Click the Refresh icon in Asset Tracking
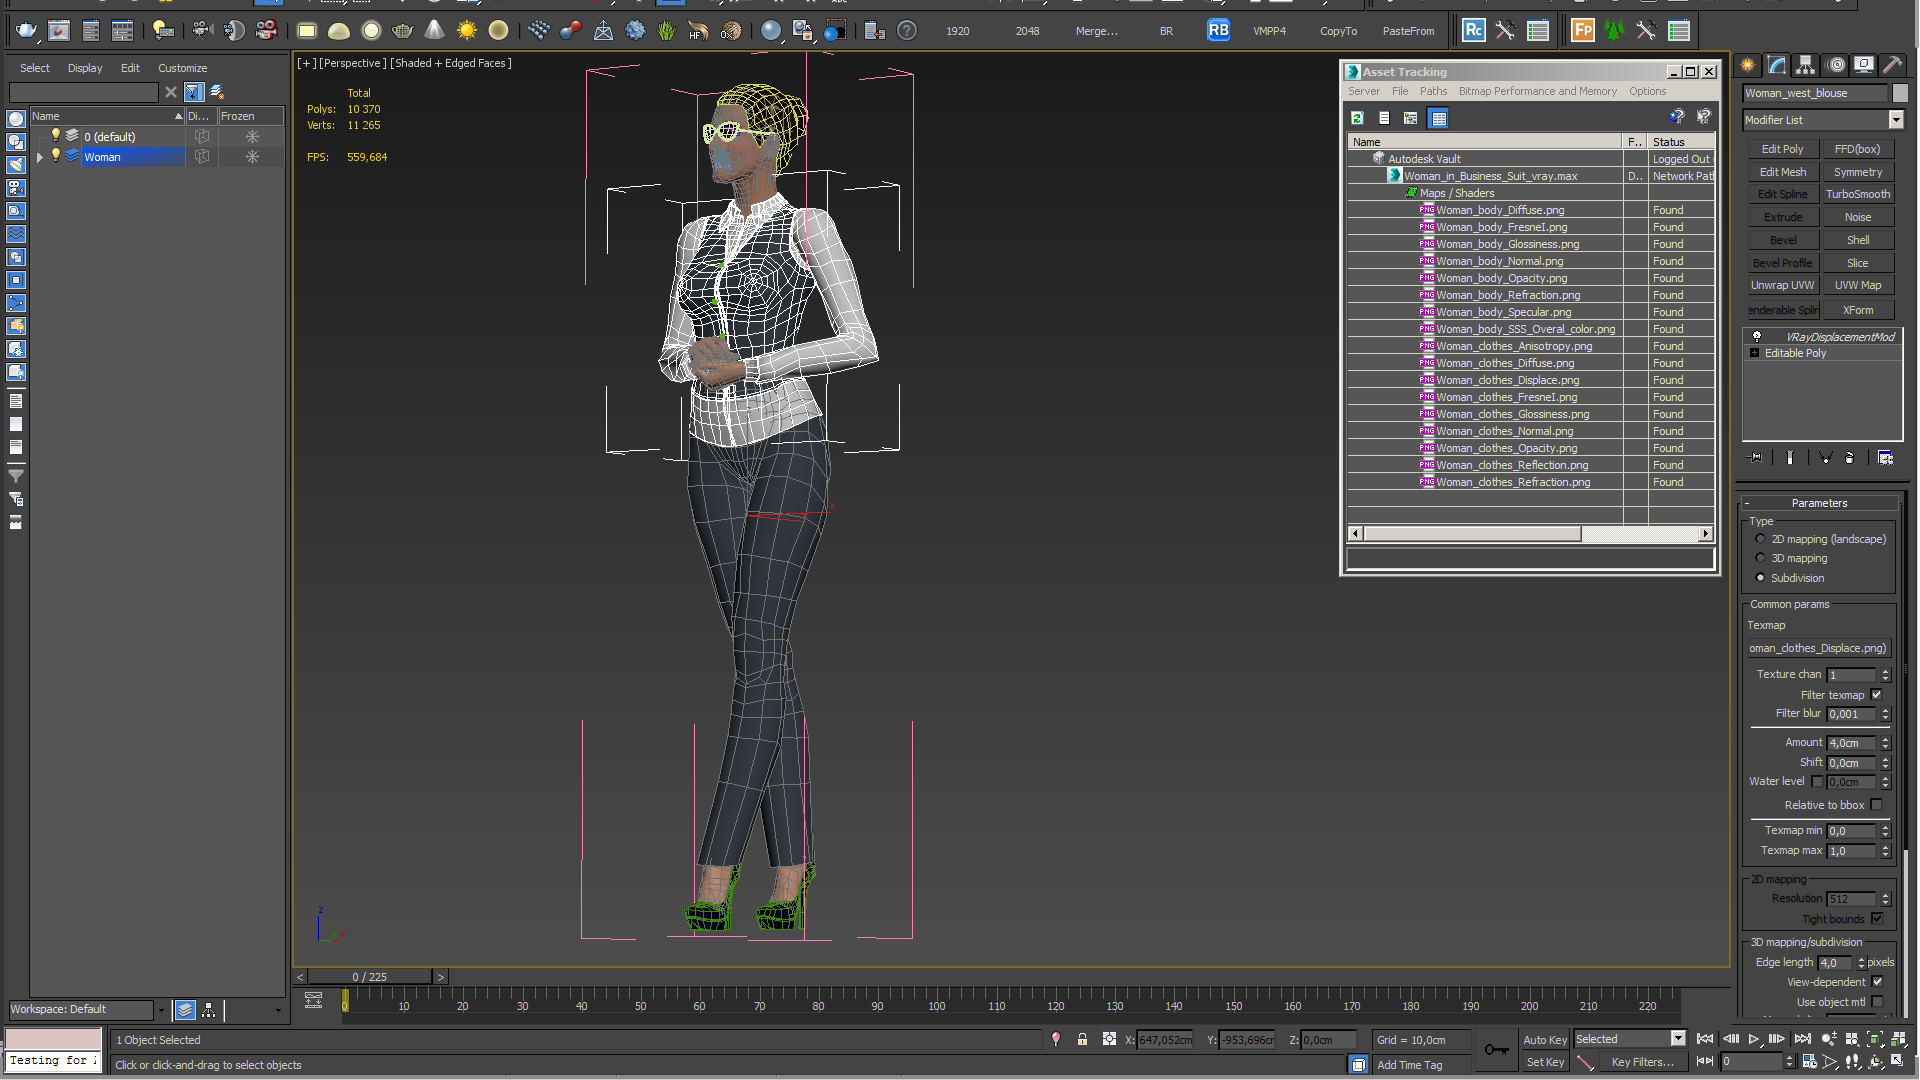1920x1080 pixels. click(1357, 118)
